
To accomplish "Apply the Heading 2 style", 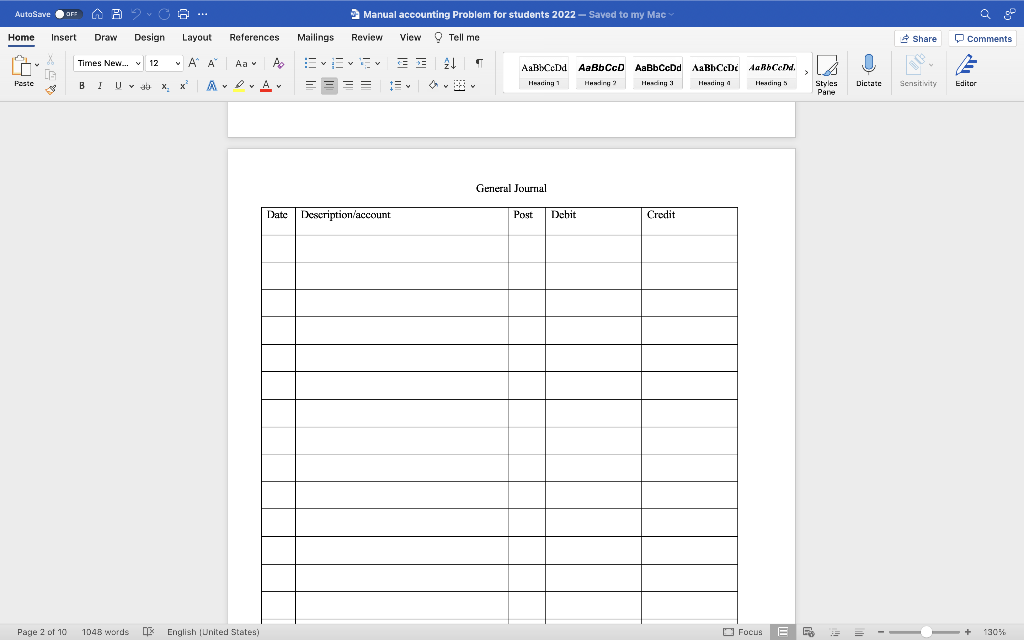I will pos(601,72).
